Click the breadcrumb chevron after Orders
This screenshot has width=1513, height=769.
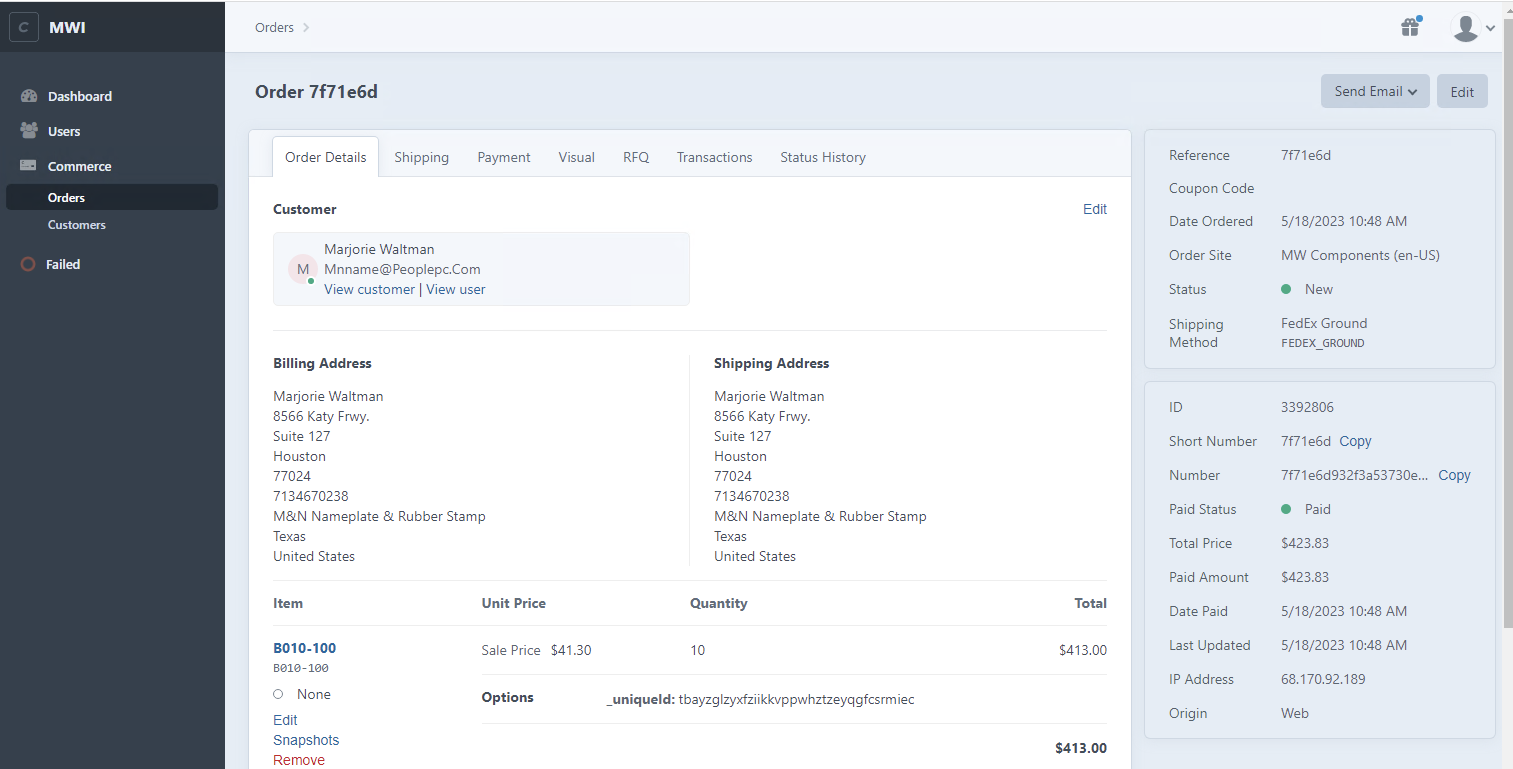click(x=306, y=27)
